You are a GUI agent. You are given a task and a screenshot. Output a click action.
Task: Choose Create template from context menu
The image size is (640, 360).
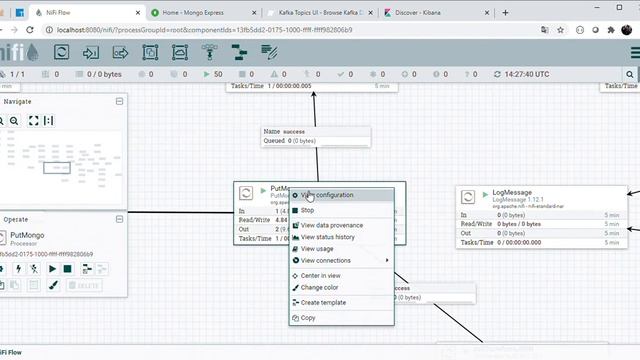pos(342,303)
